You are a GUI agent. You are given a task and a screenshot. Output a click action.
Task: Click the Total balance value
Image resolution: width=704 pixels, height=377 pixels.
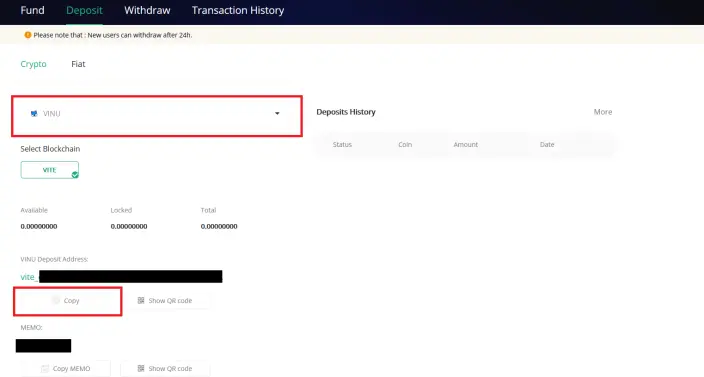click(x=219, y=226)
